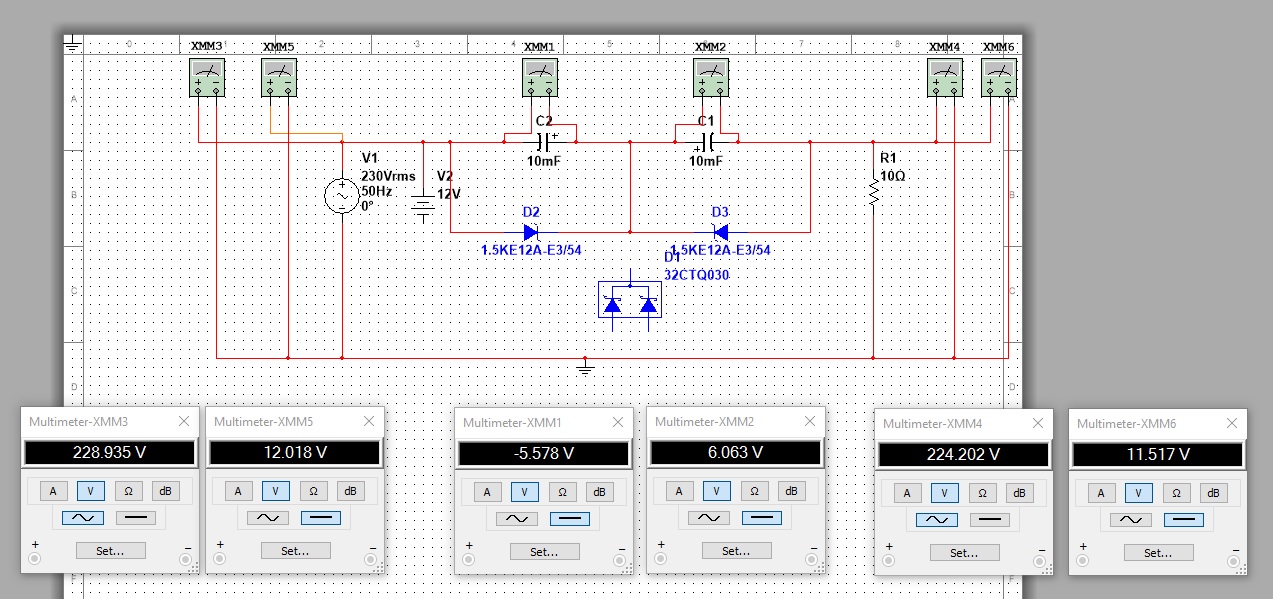1273x599 pixels.
Task: Click the XMM5 multimeter instrument in the schematic
Action: 279,77
